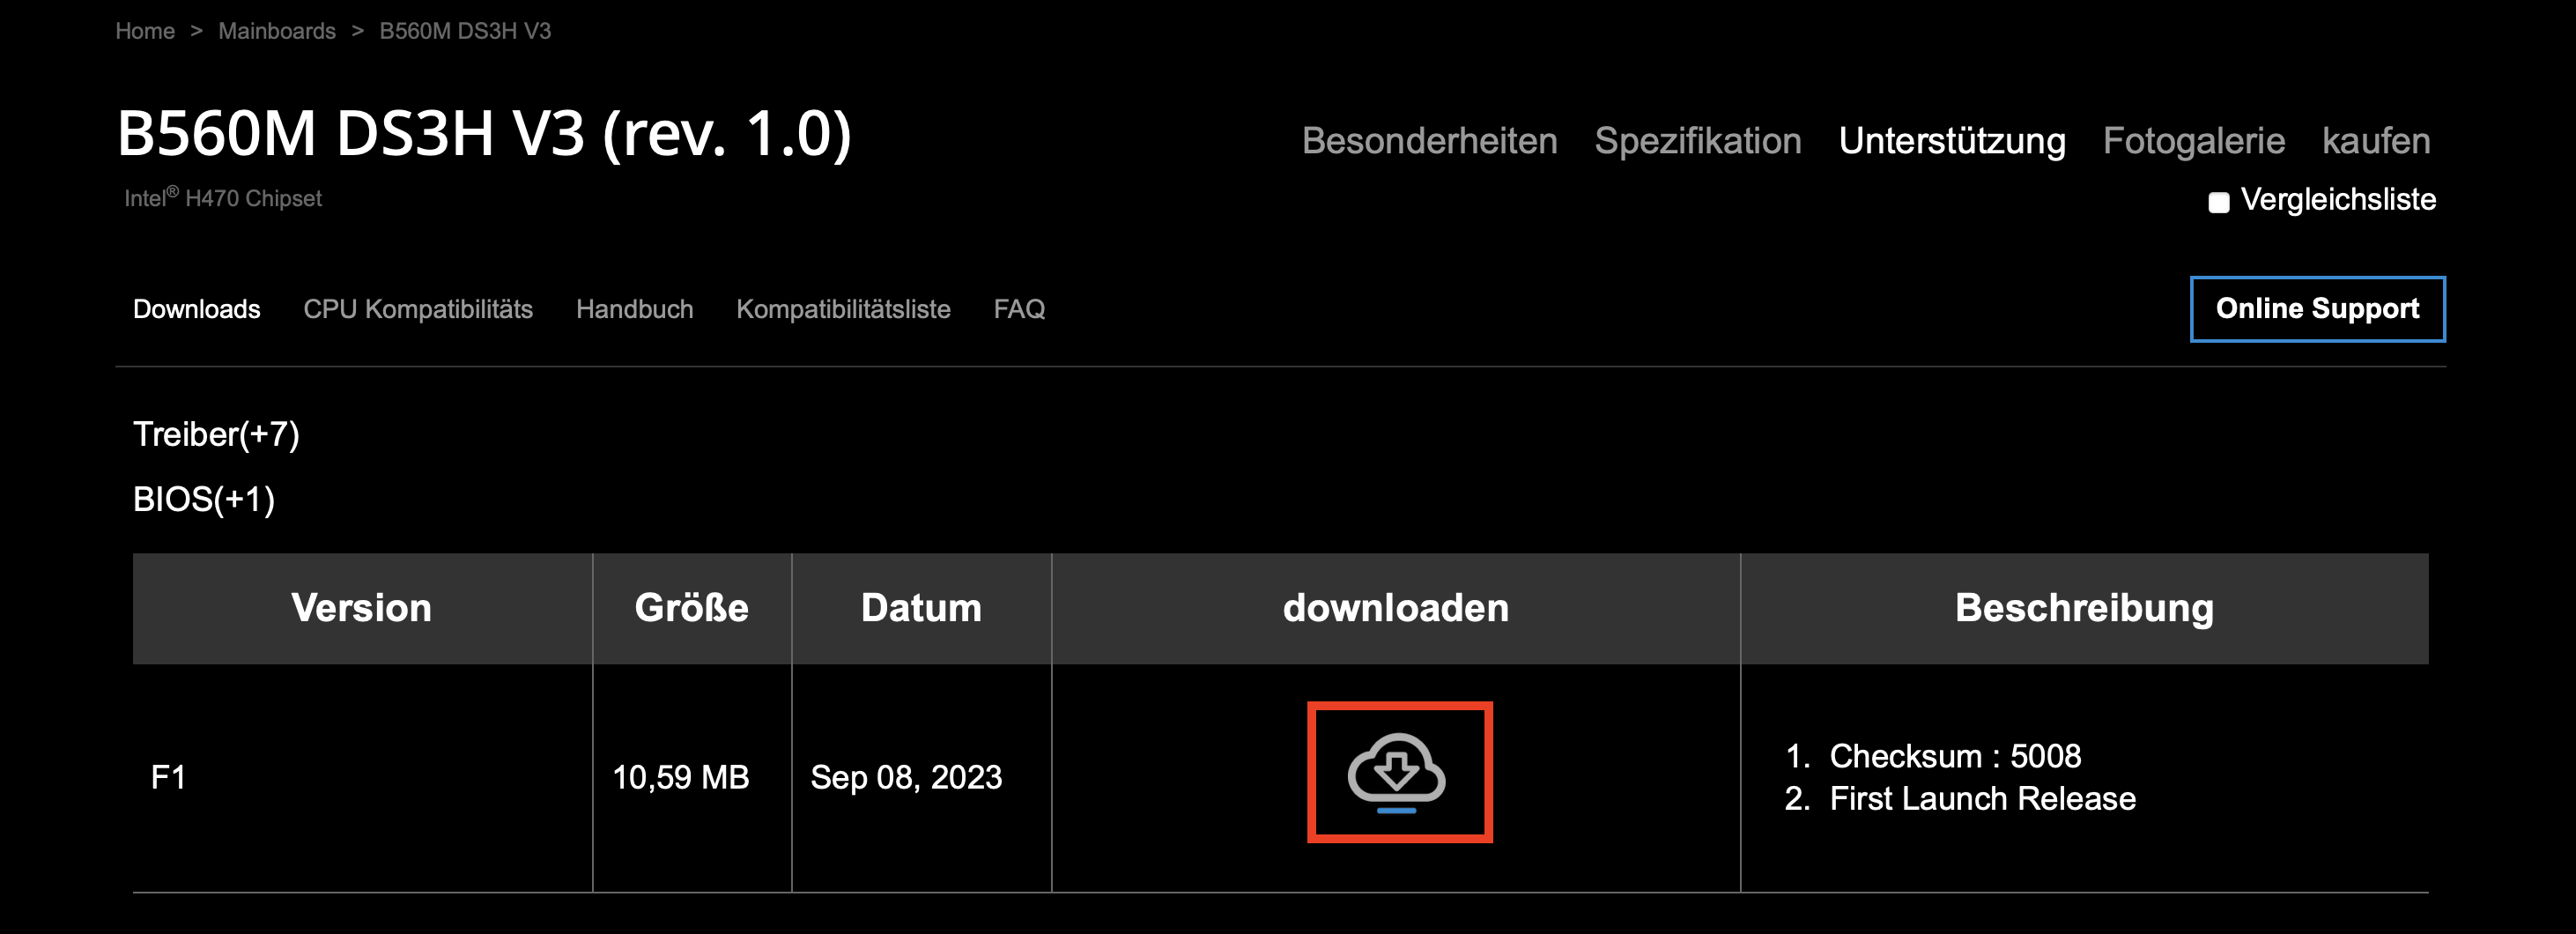This screenshot has width=2576, height=934.
Task: Click the BIOS F1 cloud download icon
Action: coord(1396,772)
